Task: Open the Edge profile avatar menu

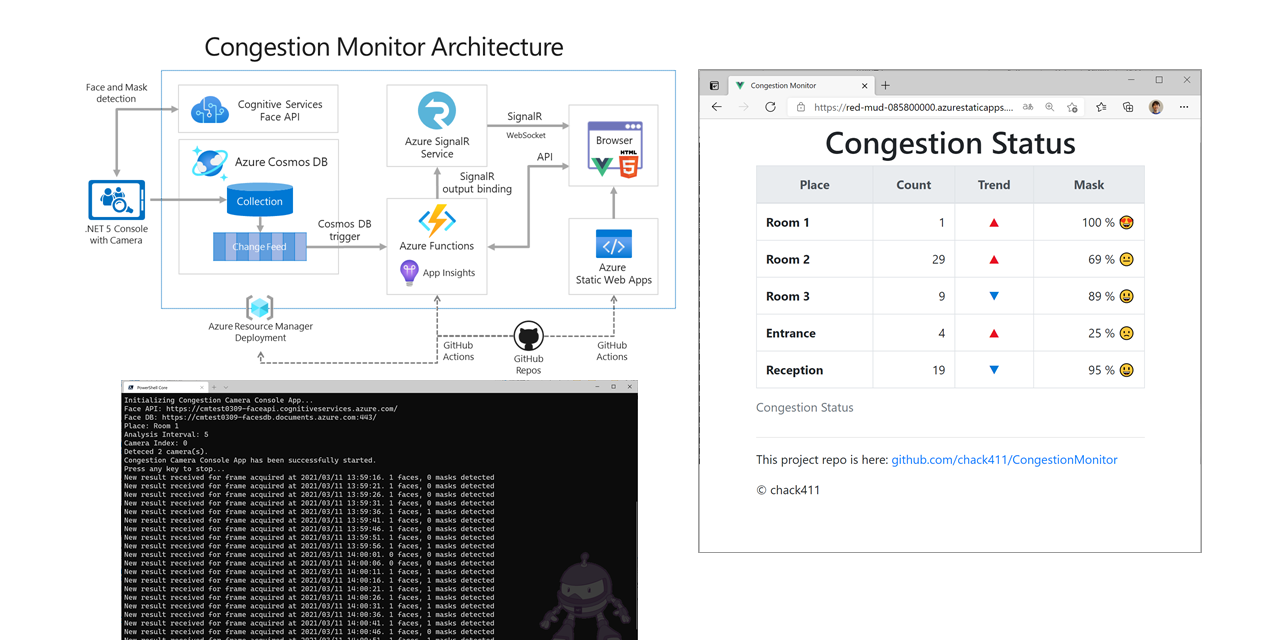Action: pos(1155,106)
